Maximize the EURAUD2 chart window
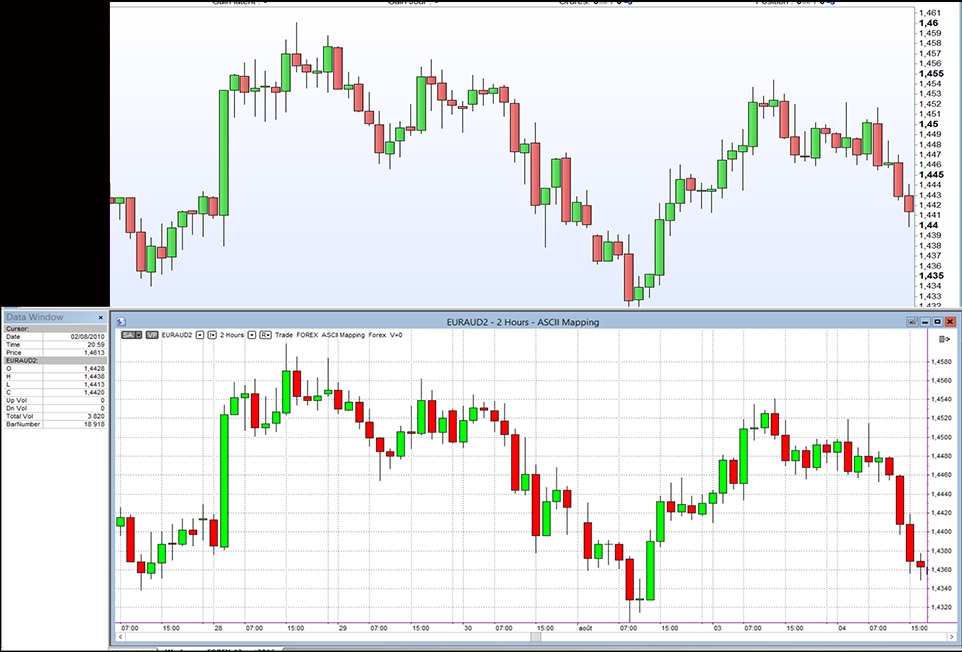Image resolution: width=962 pixels, height=652 pixels. (x=937, y=321)
